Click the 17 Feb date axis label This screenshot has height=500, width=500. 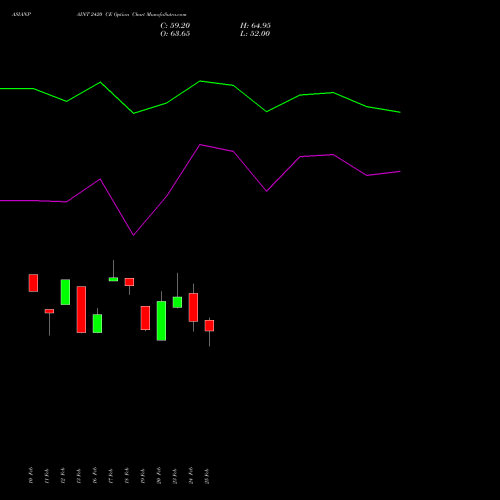coord(111,475)
